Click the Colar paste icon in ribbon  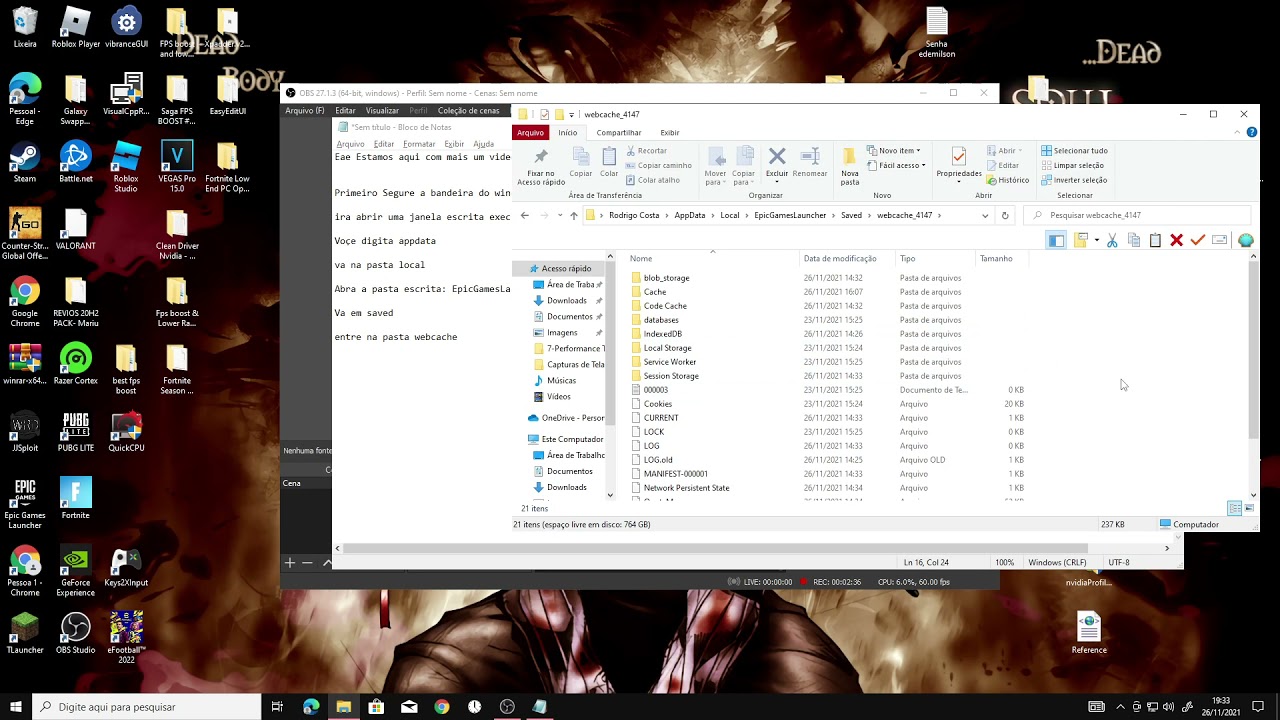[609, 163]
